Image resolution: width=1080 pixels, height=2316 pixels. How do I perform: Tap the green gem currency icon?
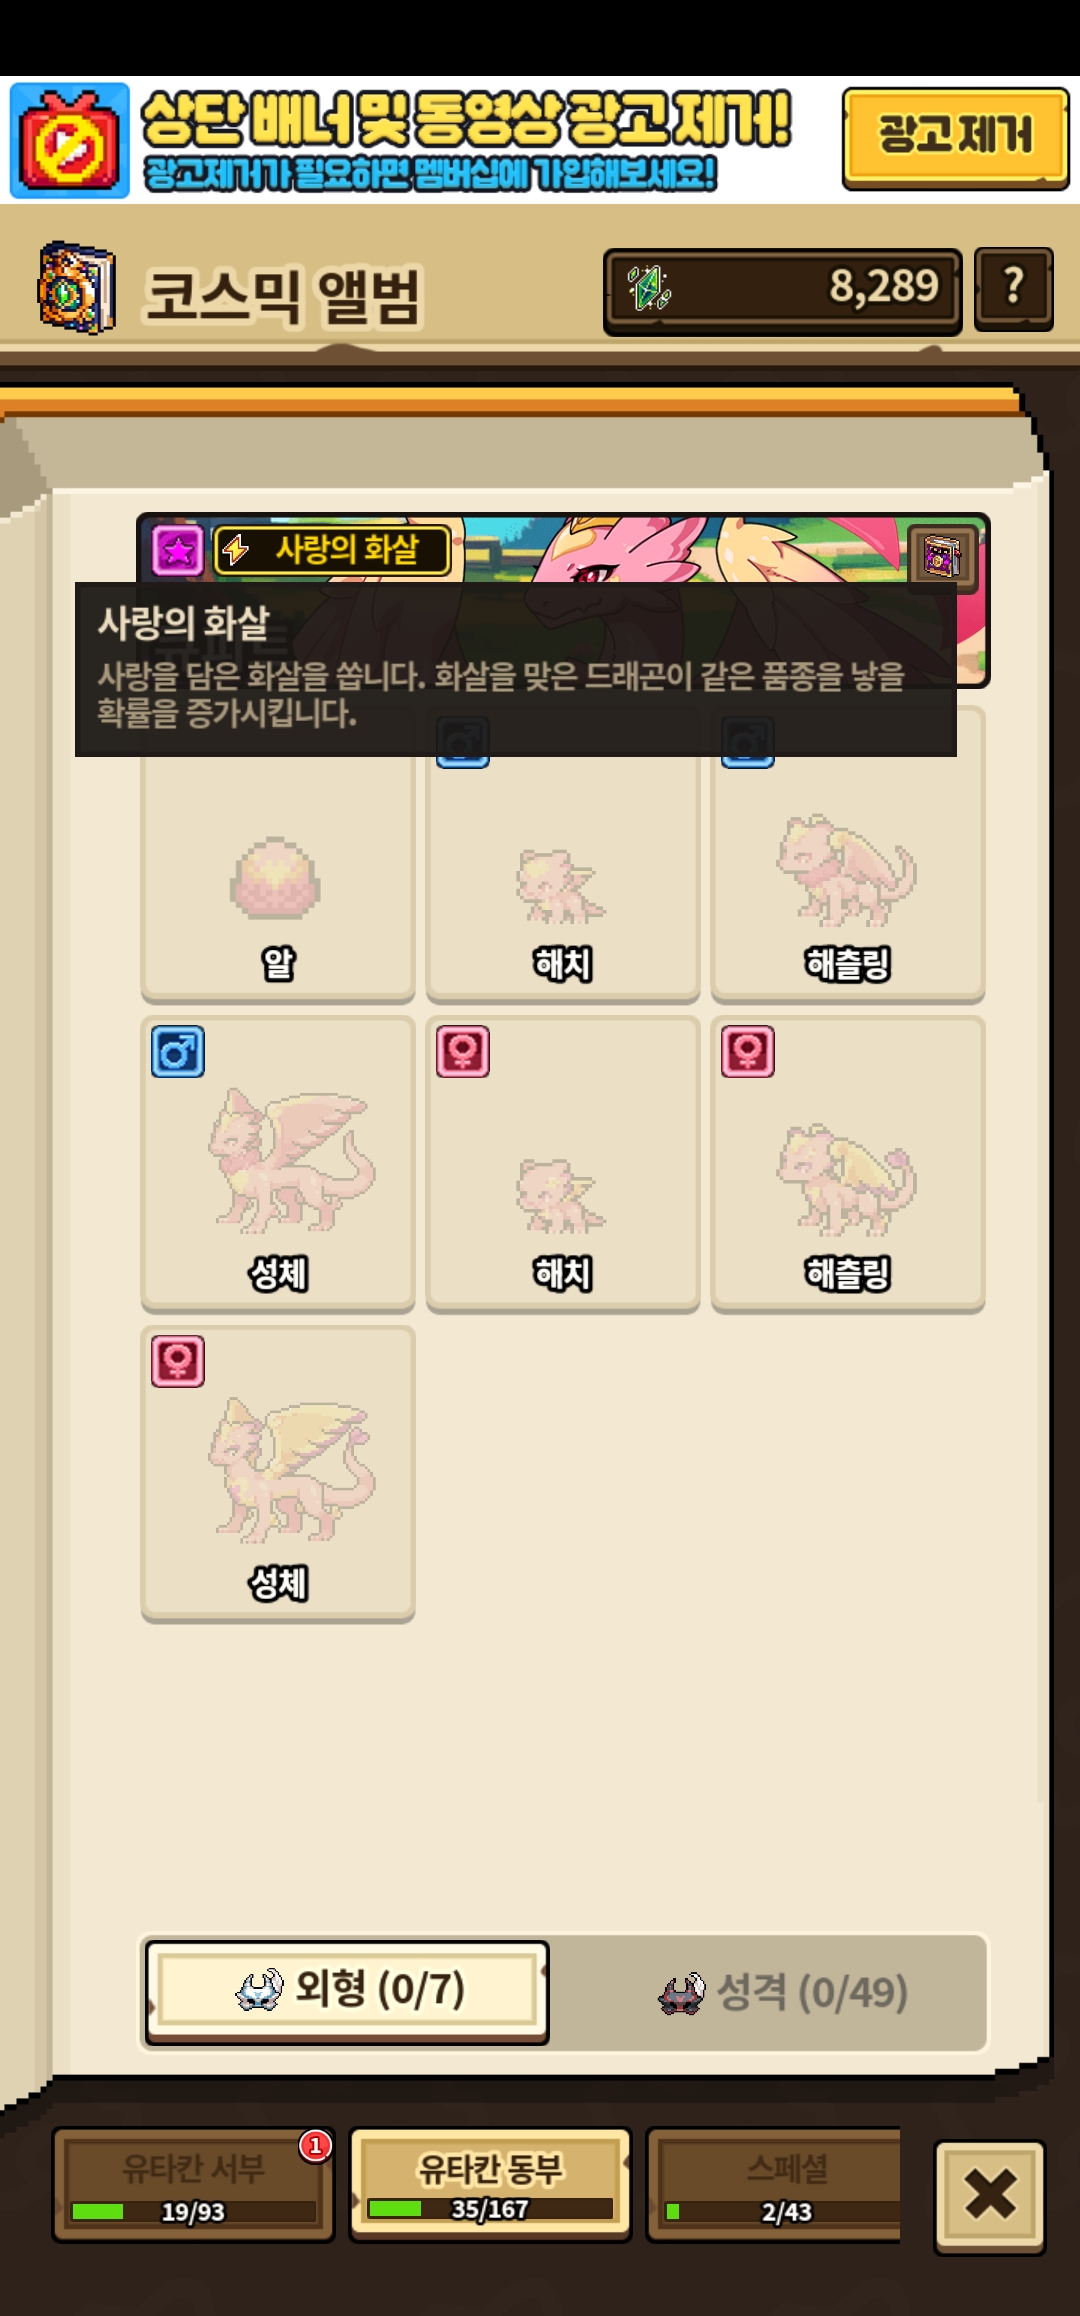649,288
